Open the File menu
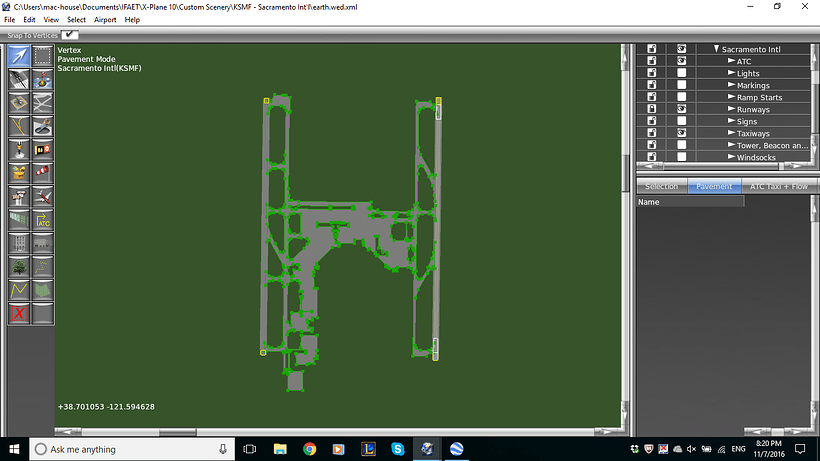Screen dimensions: 820x461 tap(9, 20)
